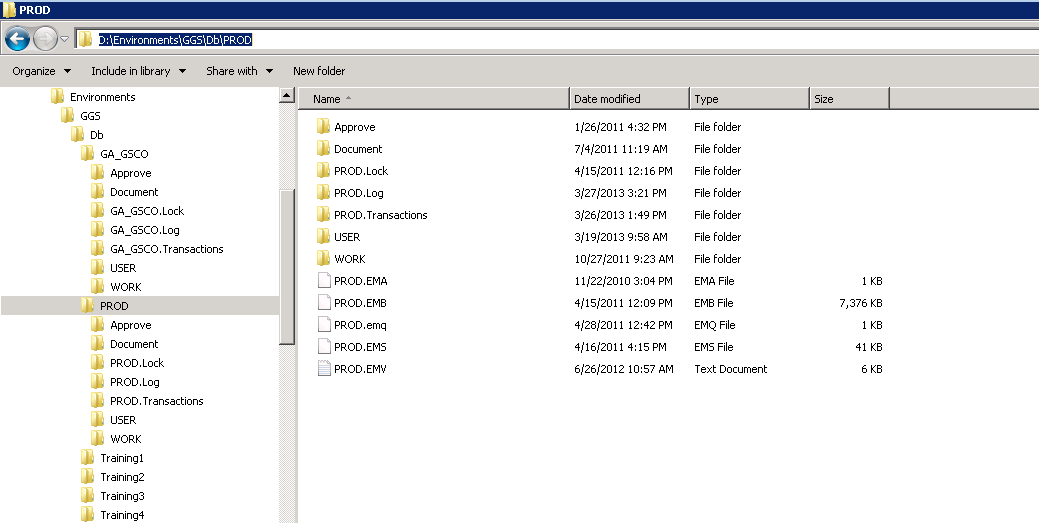Click the New folder button

pyautogui.click(x=319, y=71)
